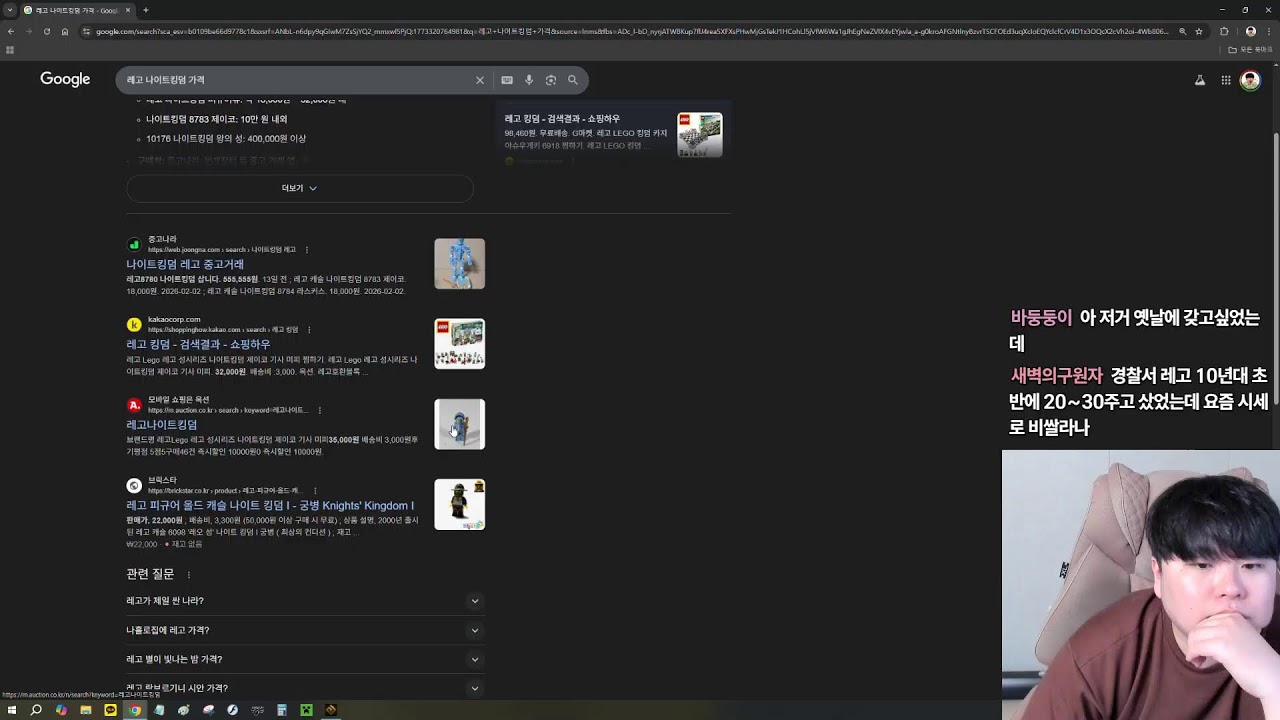This screenshot has height=720, width=1280.
Task: Click the 중고나라 site name
Action: pyautogui.click(x=162, y=240)
